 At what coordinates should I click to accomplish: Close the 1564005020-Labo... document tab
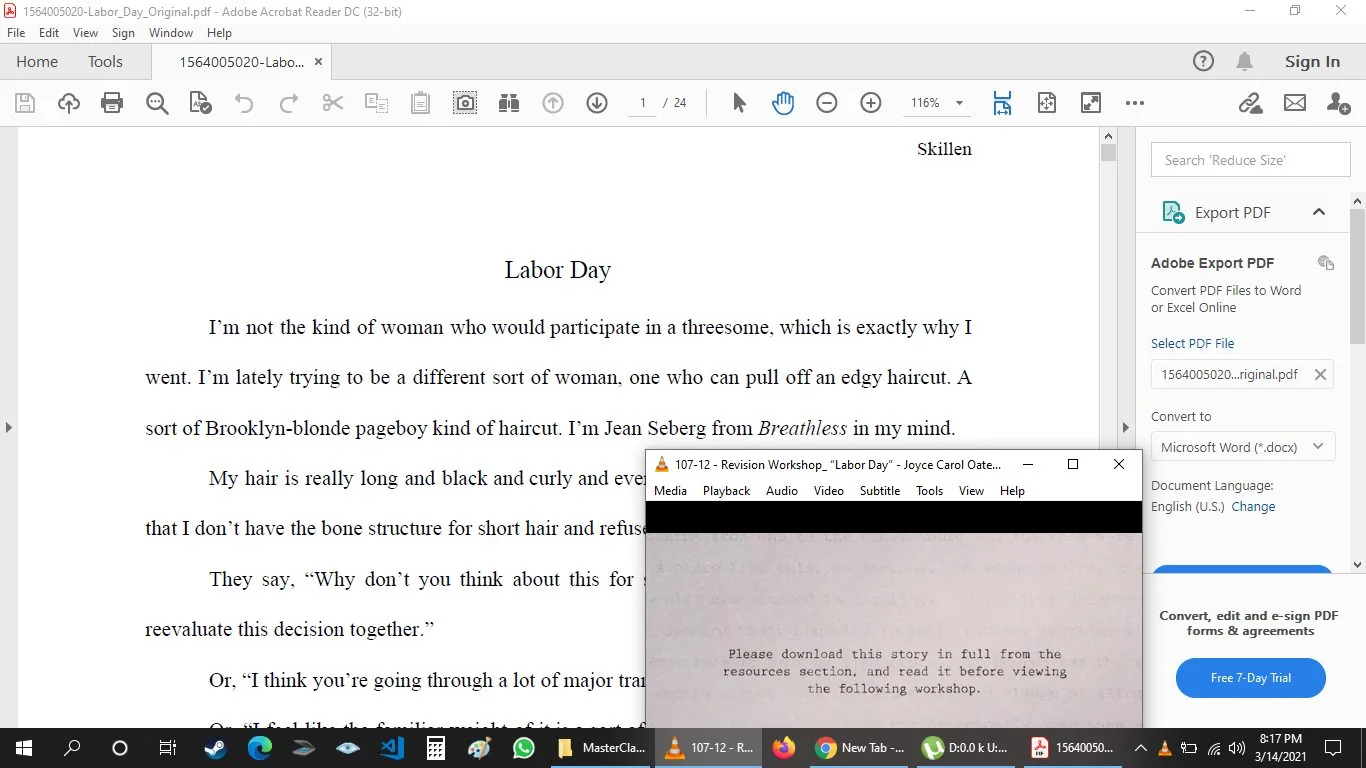coord(319,62)
